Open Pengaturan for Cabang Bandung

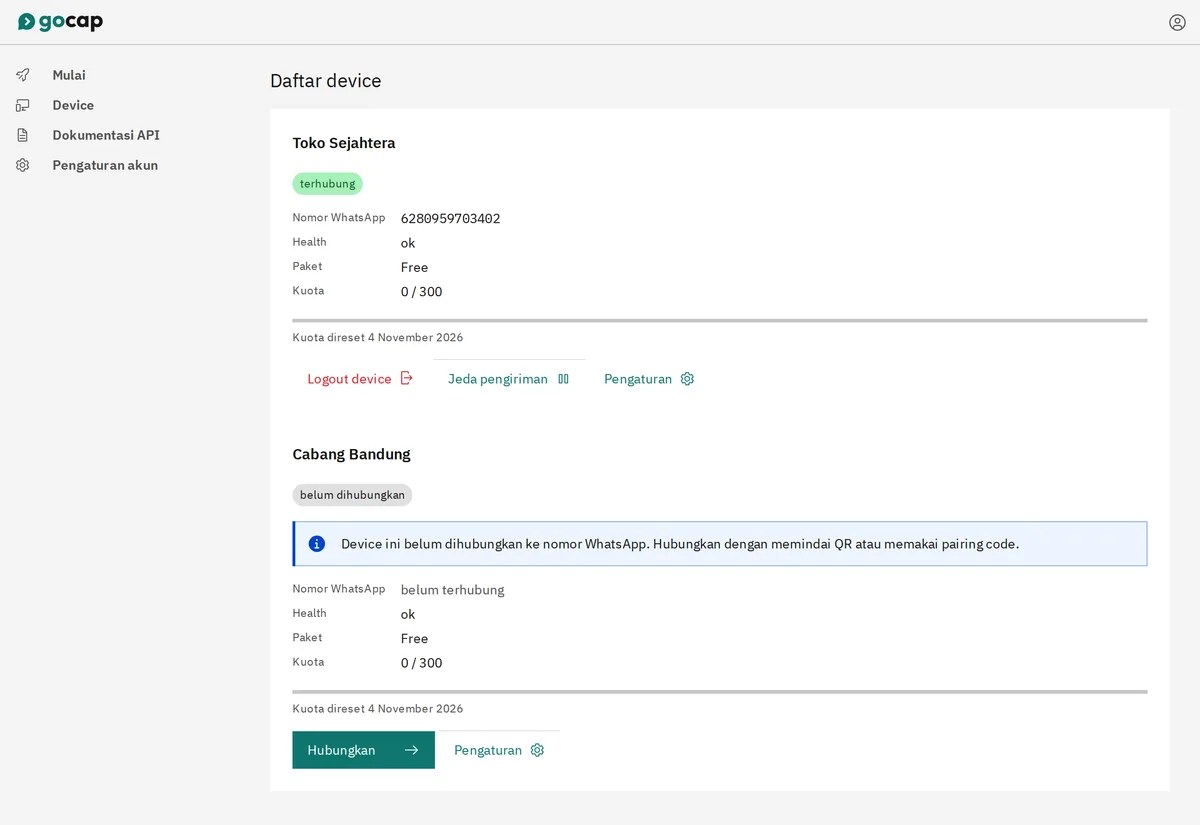click(x=499, y=750)
